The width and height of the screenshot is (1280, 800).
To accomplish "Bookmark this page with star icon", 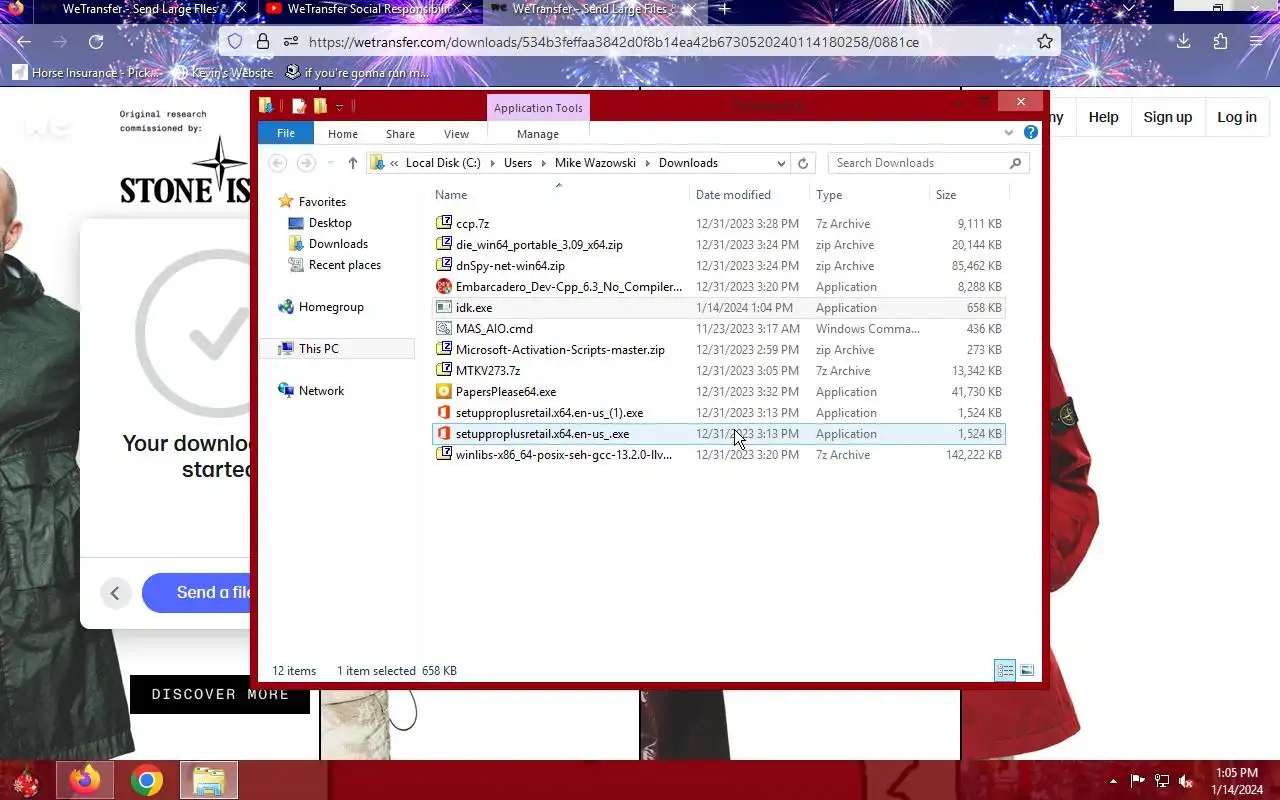I will (x=1044, y=41).
